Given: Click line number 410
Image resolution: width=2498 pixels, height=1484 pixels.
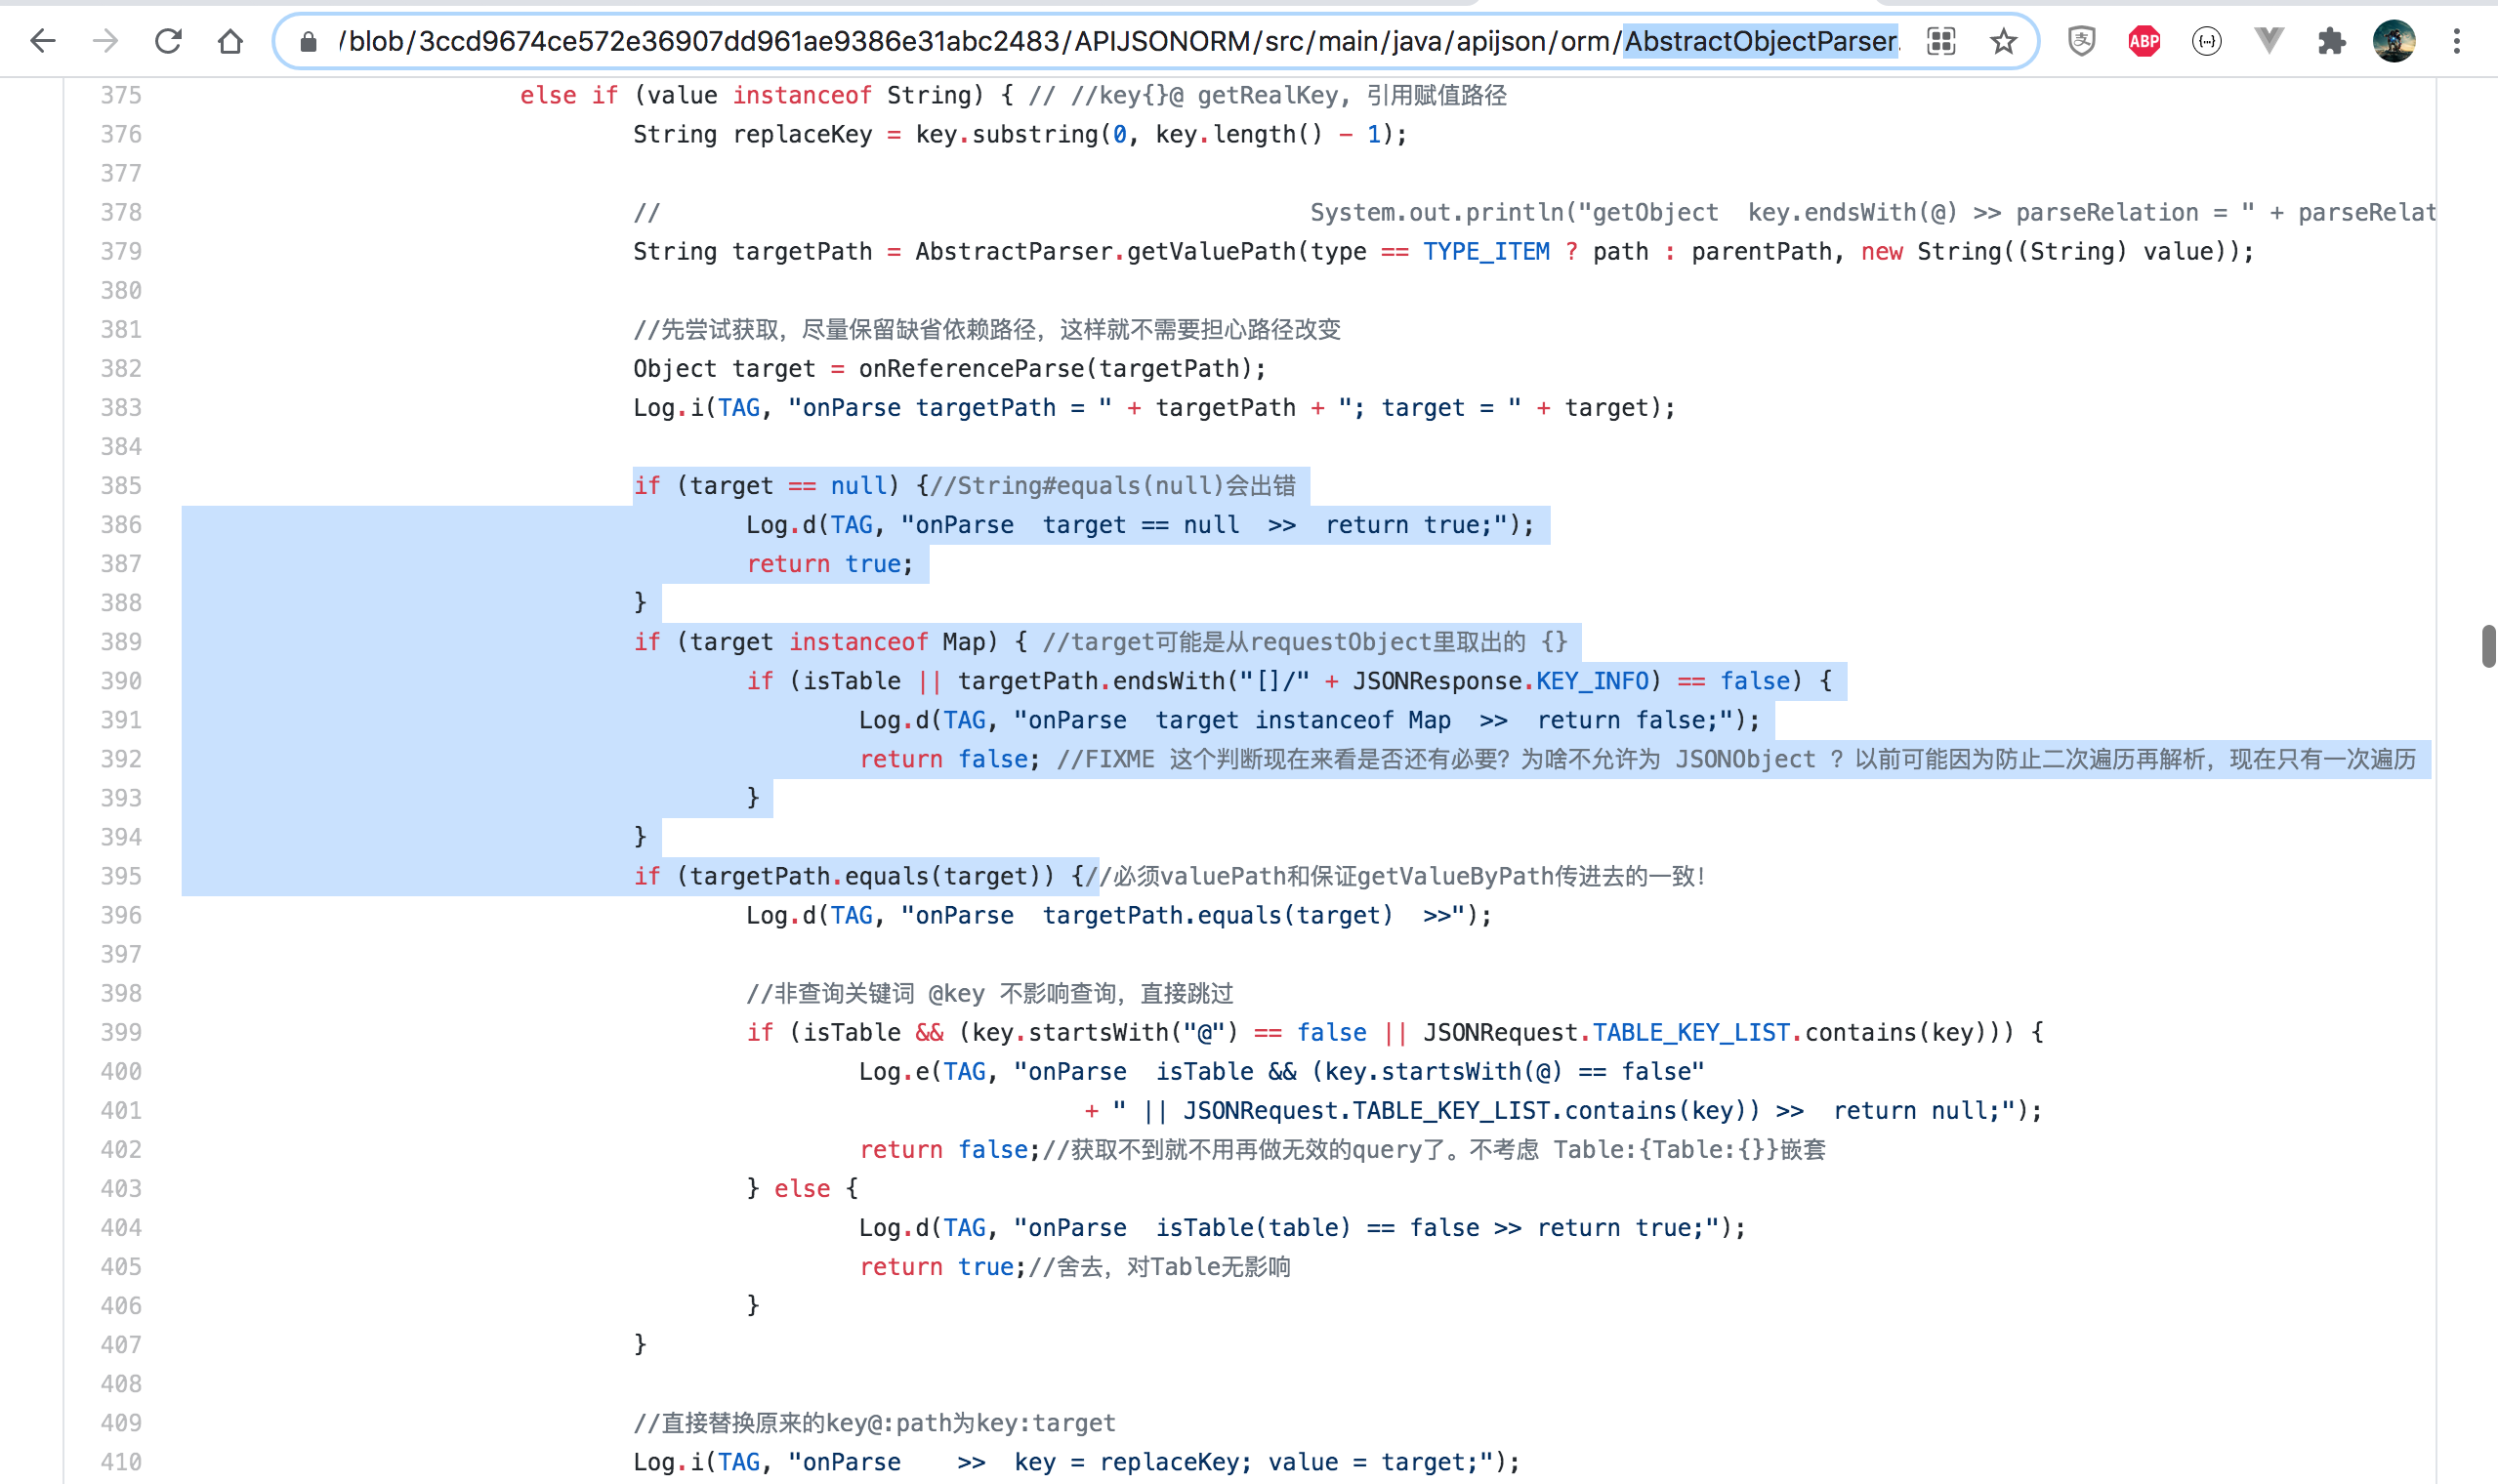Looking at the screenshot, I should point(121,1462).
